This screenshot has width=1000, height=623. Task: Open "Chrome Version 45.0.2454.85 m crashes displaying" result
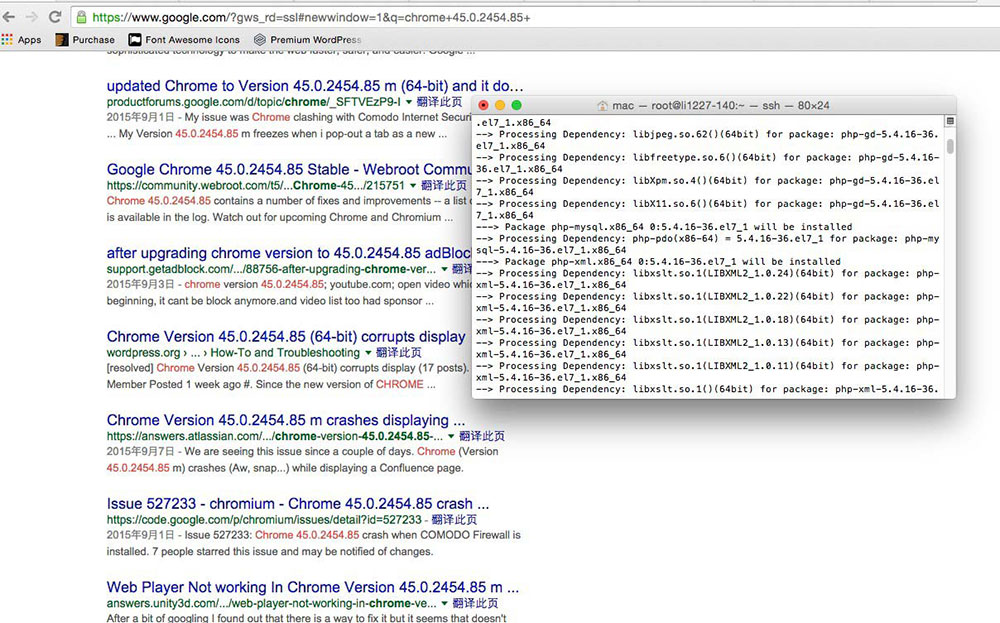click(286, 420)
